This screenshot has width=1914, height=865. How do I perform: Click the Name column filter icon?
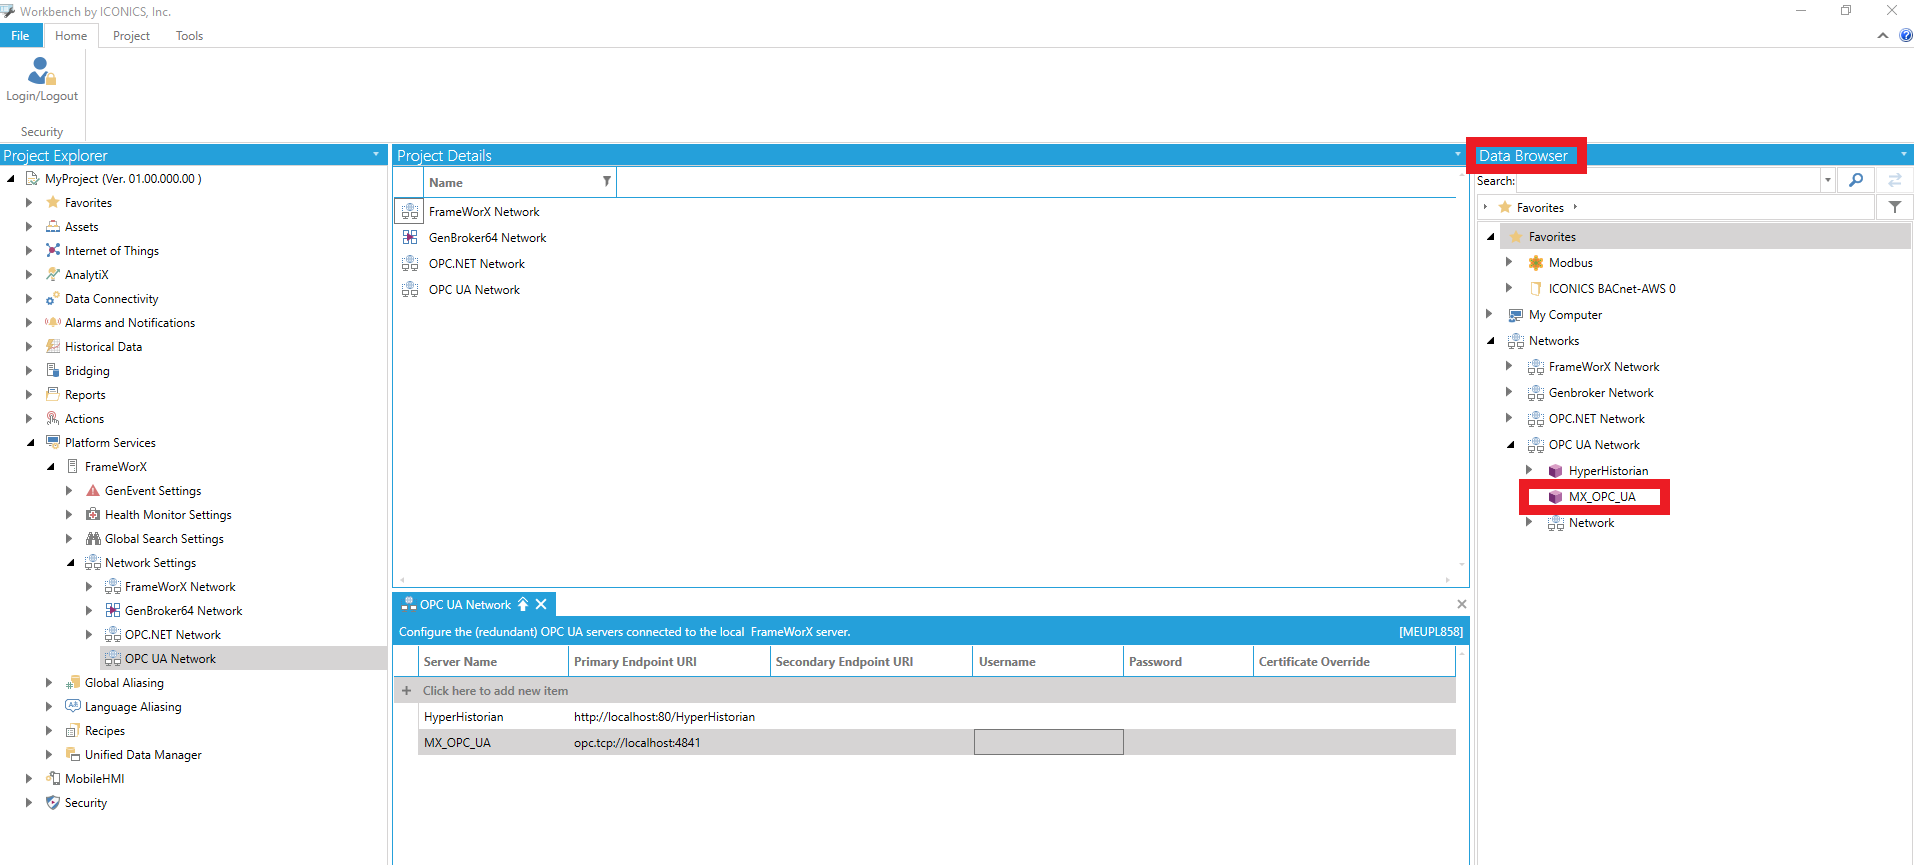coord(606,182)
